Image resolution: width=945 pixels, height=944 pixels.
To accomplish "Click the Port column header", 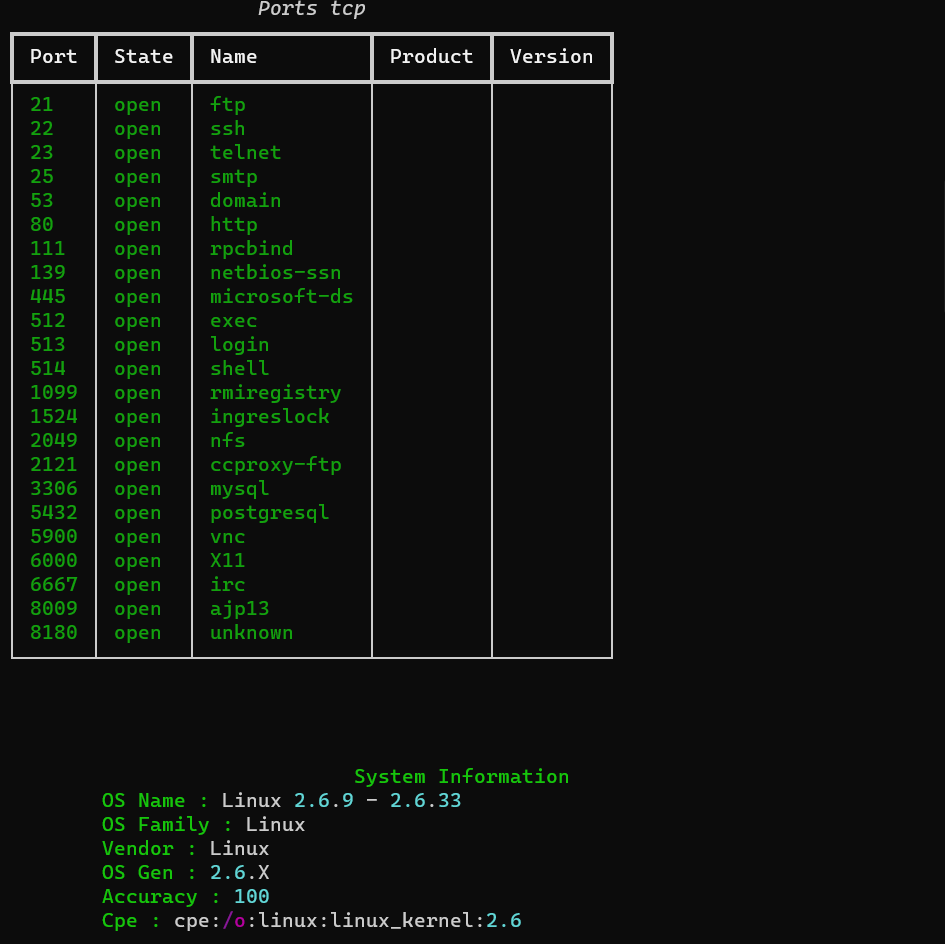I will tap(54, 57).
